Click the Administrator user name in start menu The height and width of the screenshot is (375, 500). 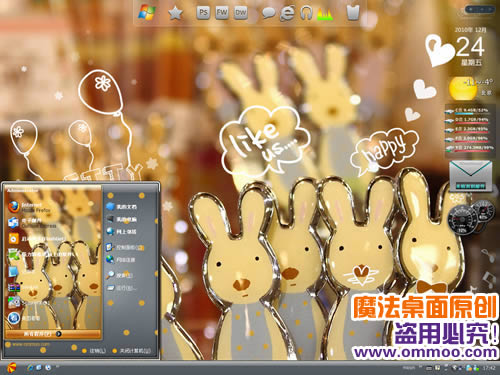click(22, 190)
